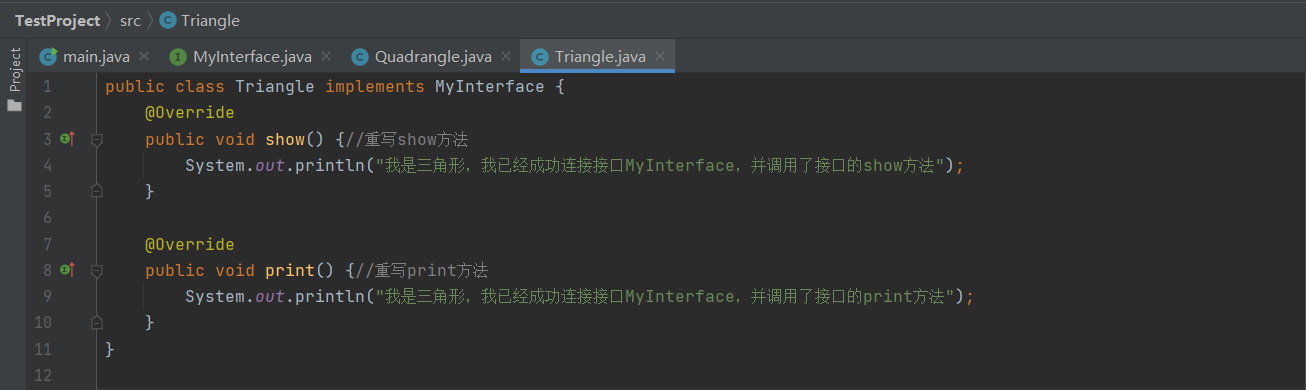
Task: Open the Project tool window side button
Action: click(x=14, y=69)
